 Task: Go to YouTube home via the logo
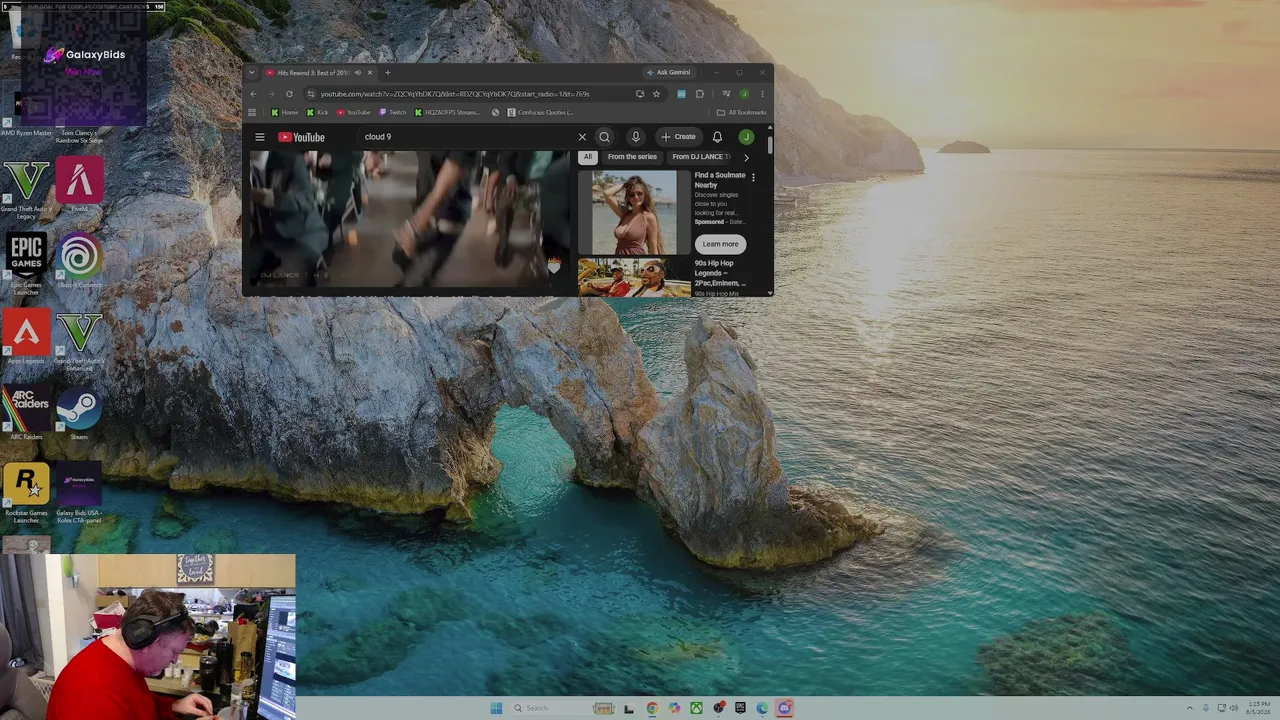coord(301,137)
